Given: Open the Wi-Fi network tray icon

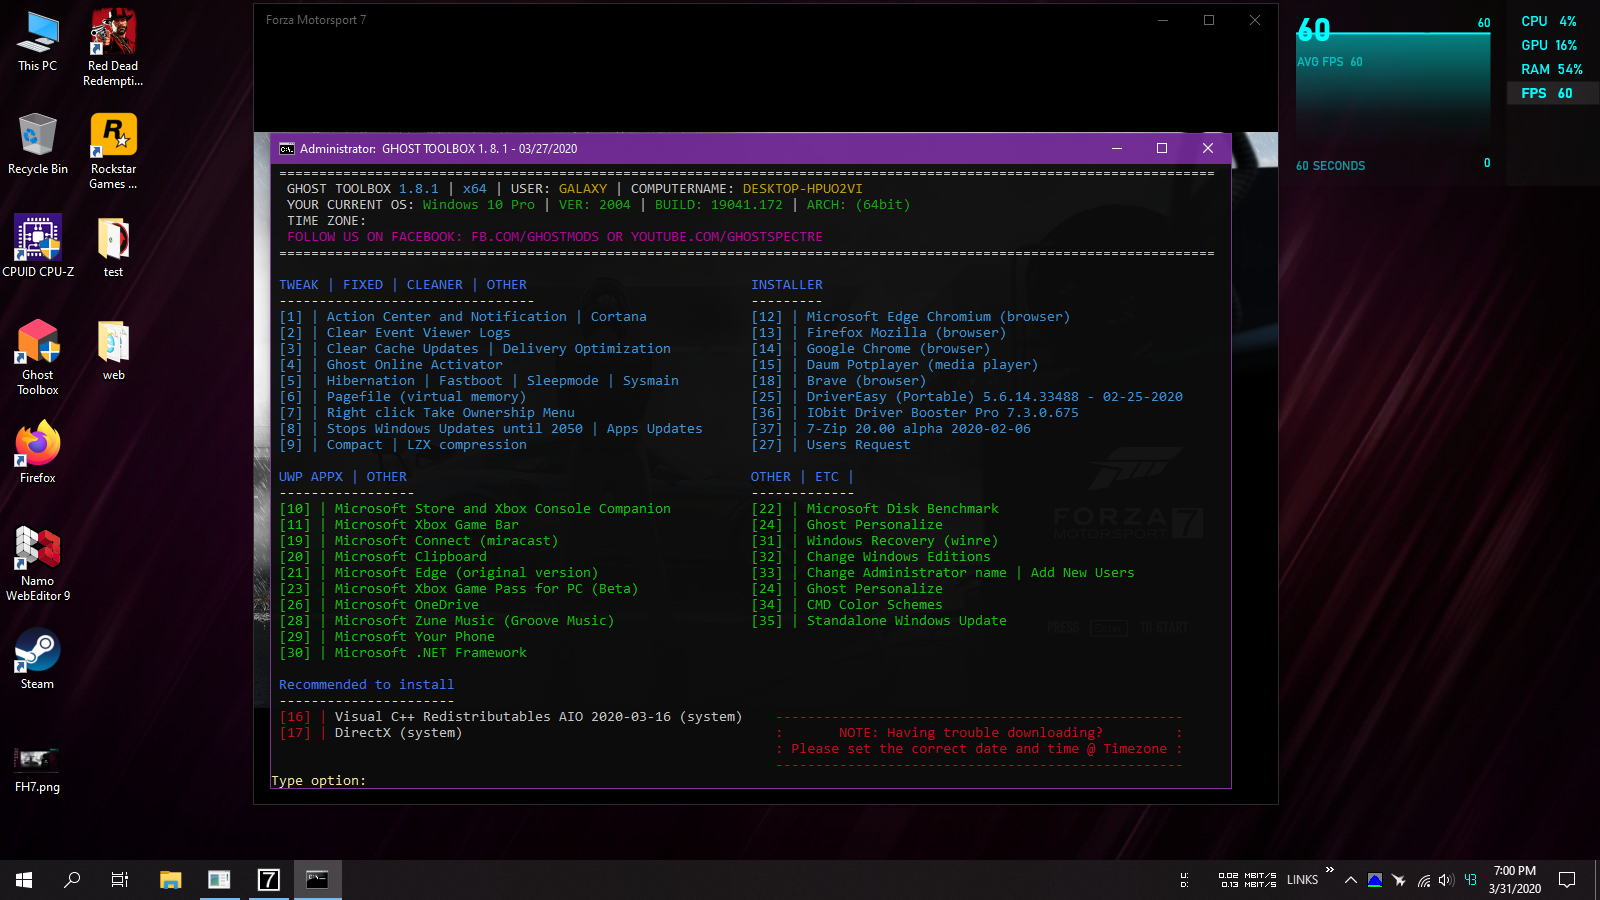Looking at the screenshot, I should 1423,880.
